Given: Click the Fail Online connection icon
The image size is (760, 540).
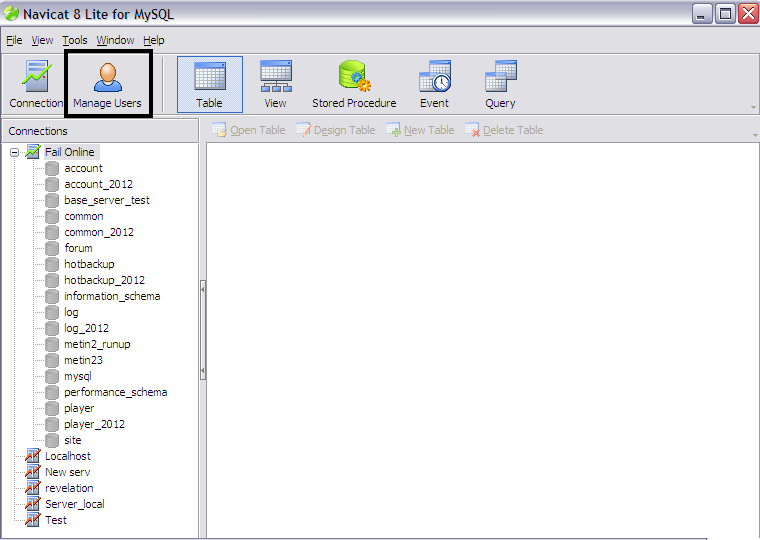Looking at the screenshot, I should (x=32, y=152).
